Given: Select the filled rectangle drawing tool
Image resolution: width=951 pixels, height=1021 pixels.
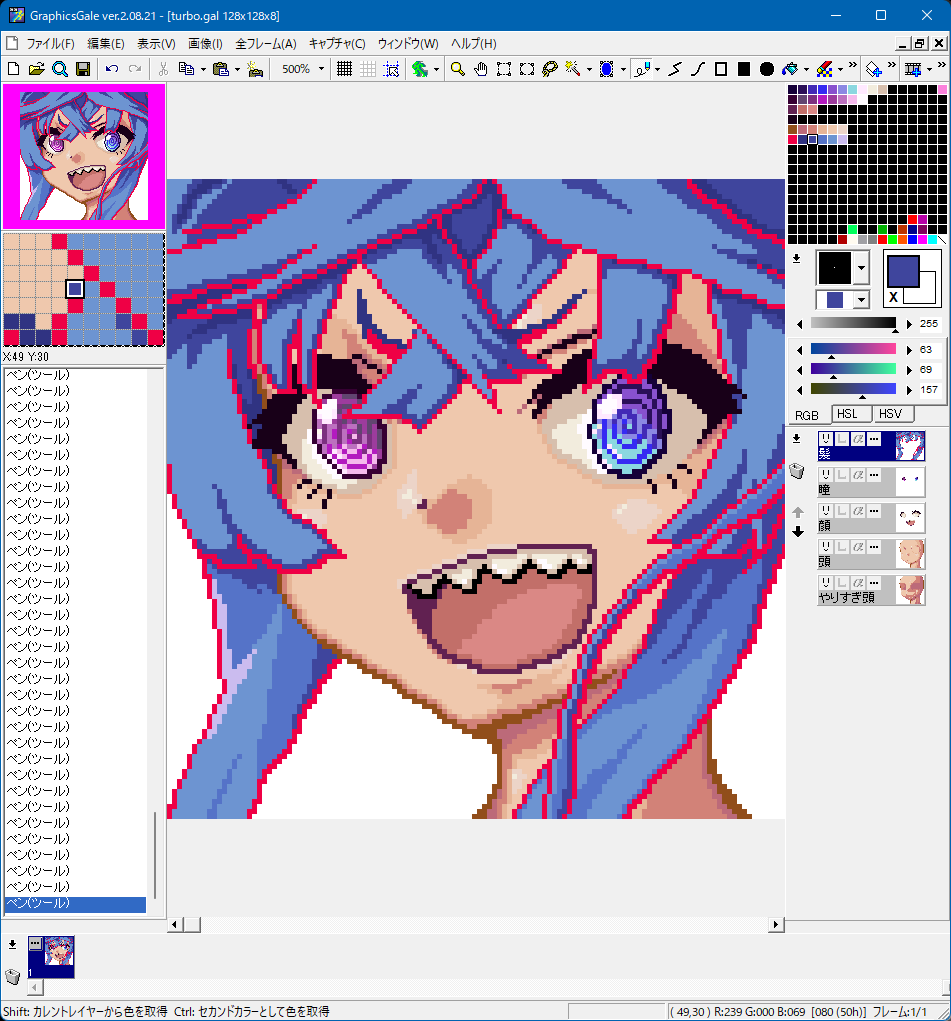Looking at the screenshot, I should pyautogui.click(x=744, y=69).
